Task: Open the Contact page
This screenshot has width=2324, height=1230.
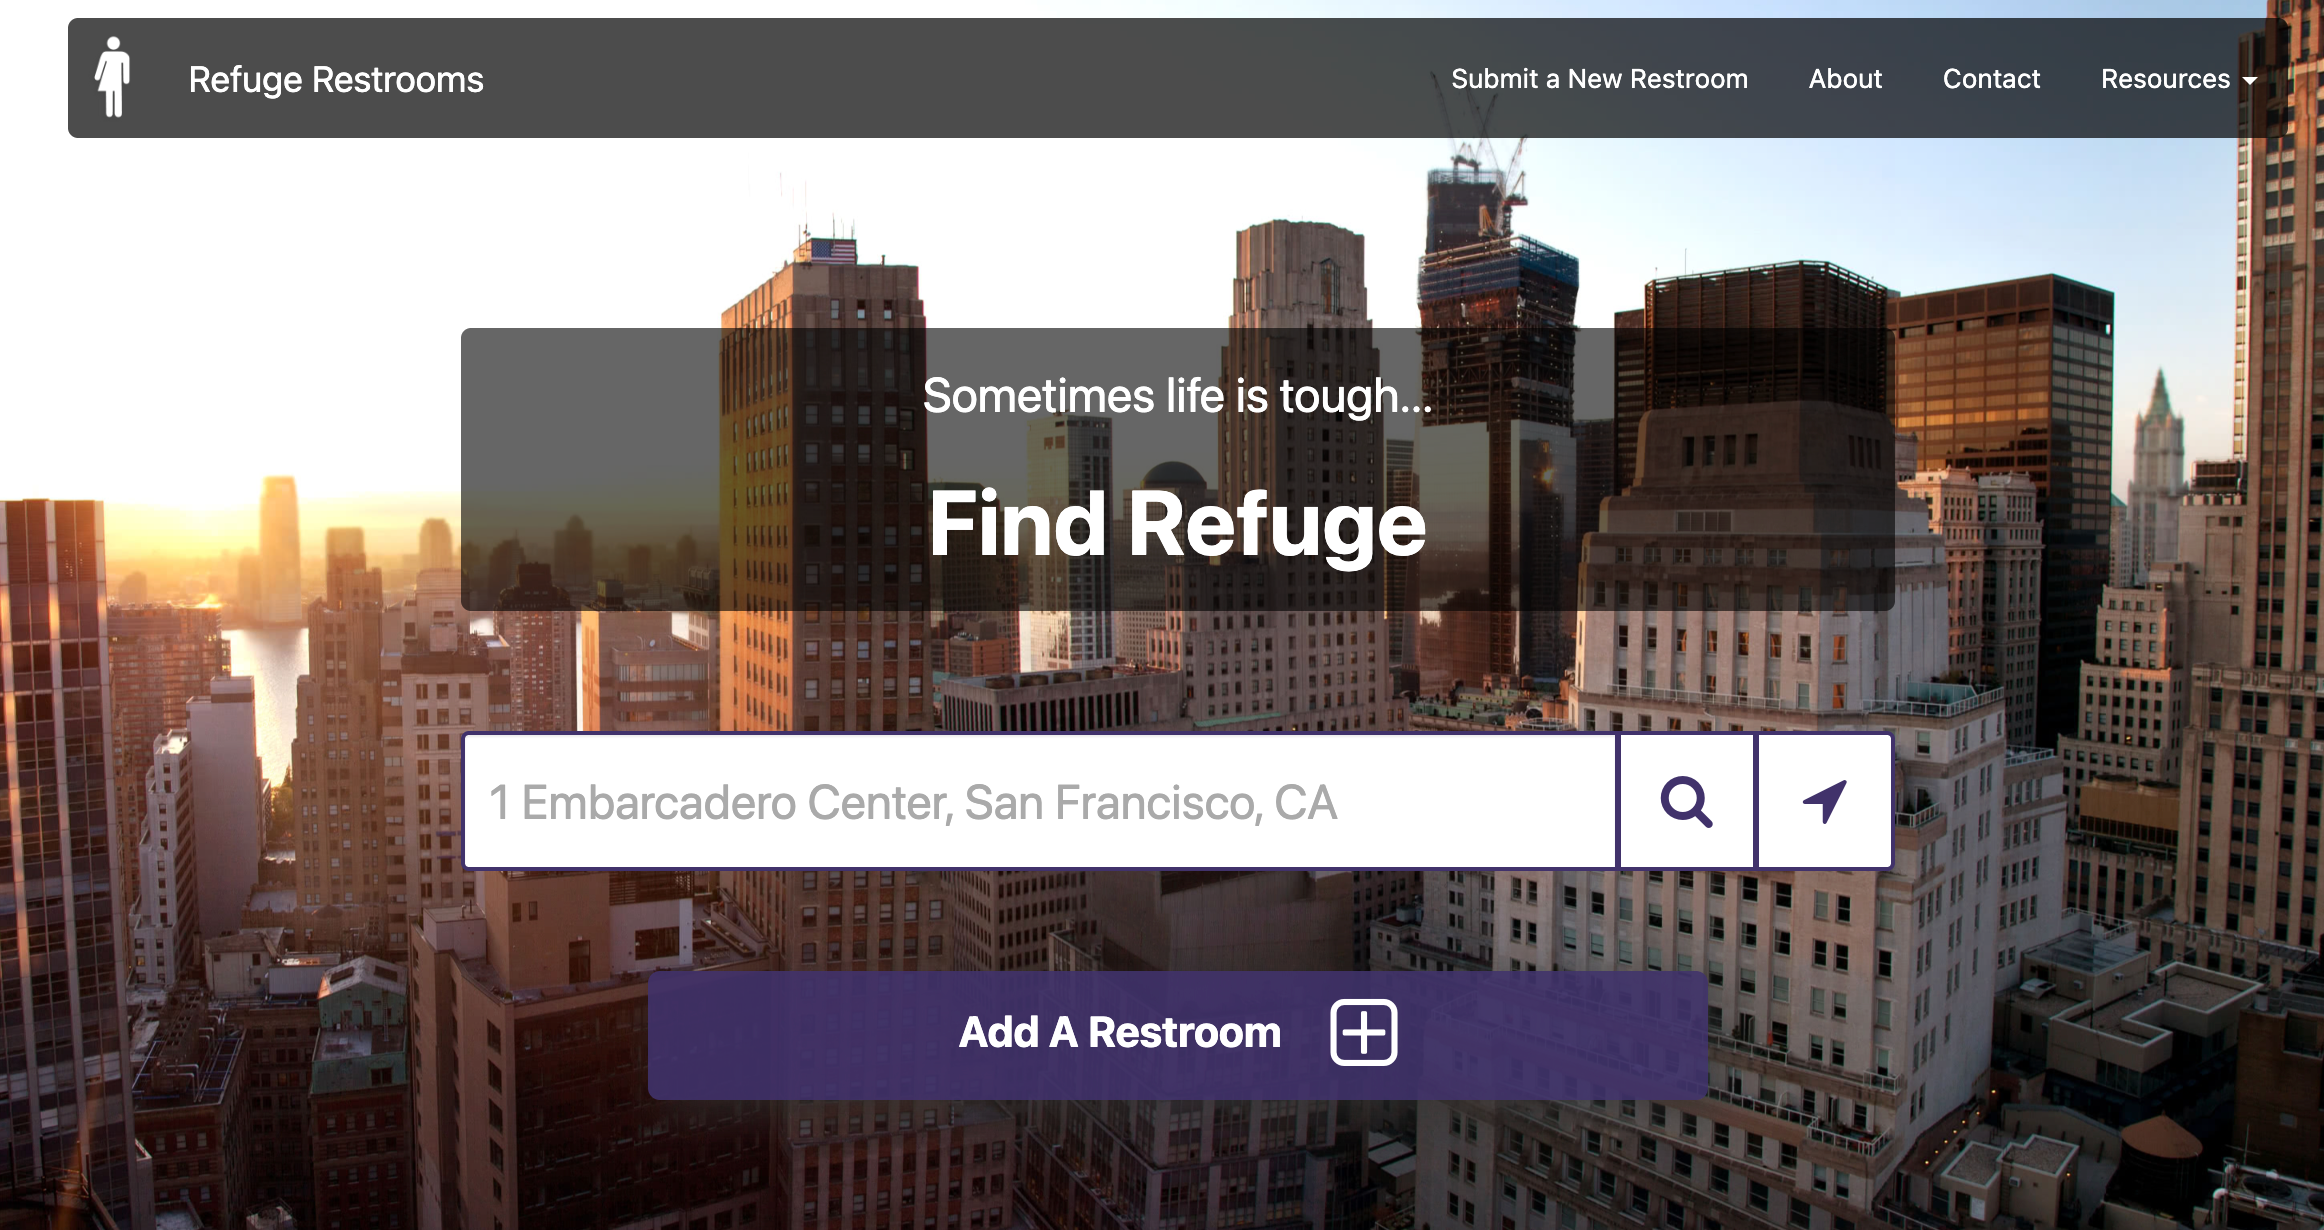Action: point(1991,79)
